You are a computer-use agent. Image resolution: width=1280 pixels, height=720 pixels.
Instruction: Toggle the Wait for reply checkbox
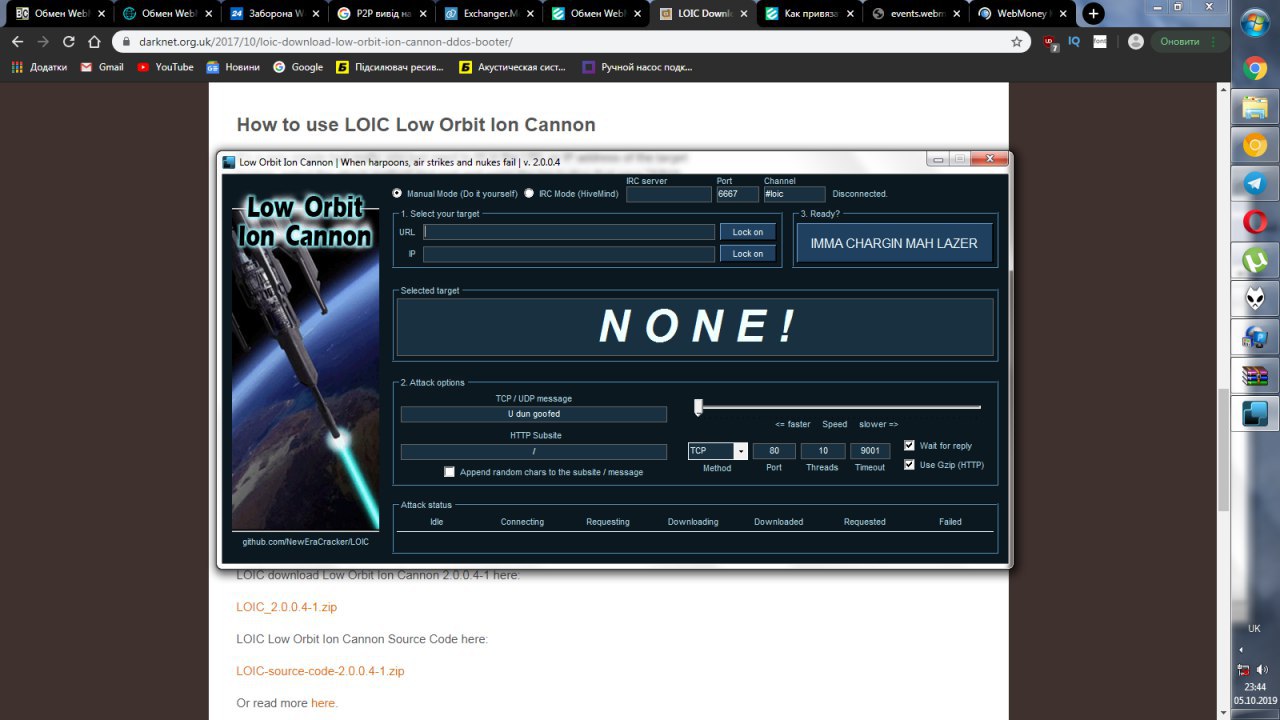[x=909, y=446]
